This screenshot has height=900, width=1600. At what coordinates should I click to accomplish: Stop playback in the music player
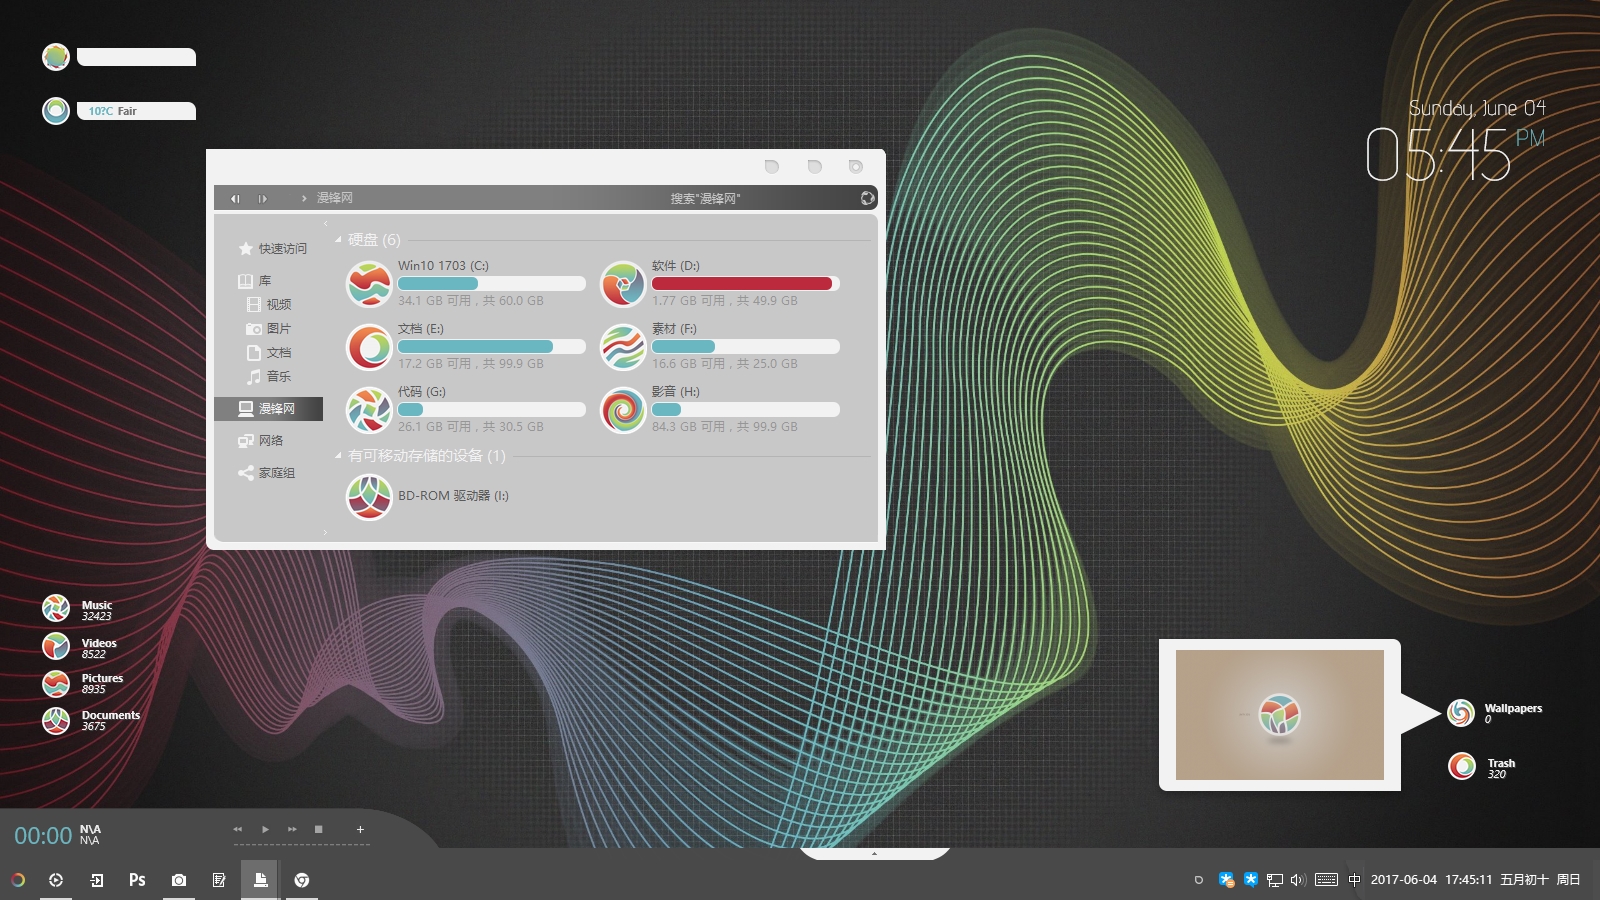coord(318,829)
